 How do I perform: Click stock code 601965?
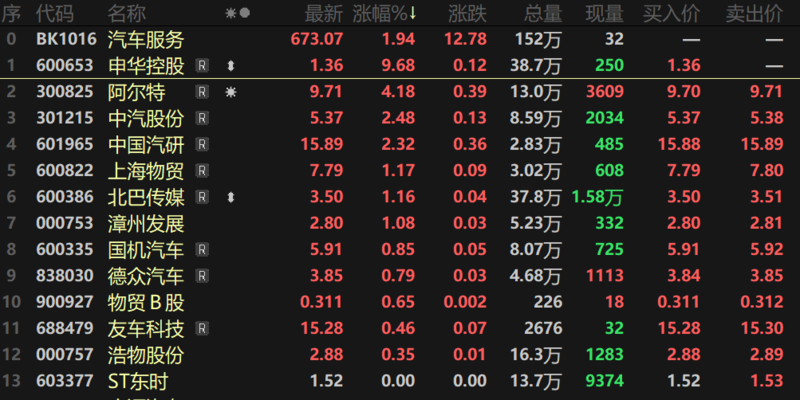(x=65, y=144)
